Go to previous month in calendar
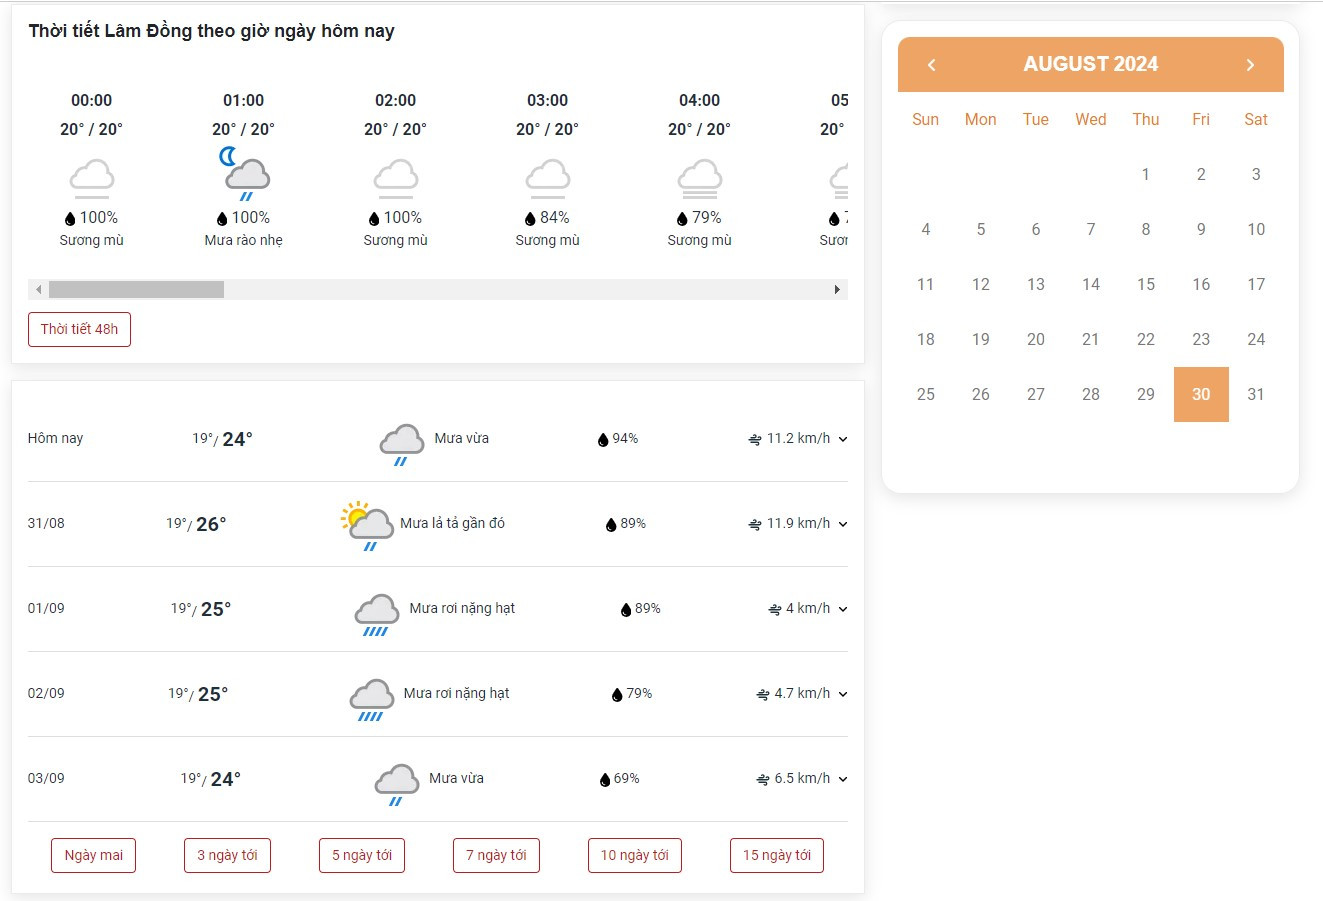 tap(931, 65)
